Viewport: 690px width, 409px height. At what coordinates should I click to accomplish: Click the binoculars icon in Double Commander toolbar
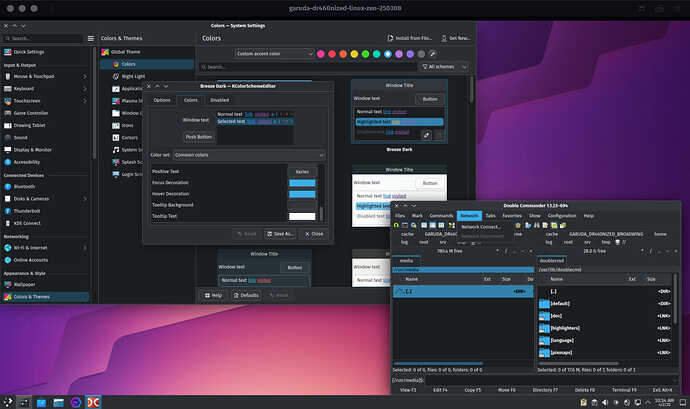click(x=536, y=225)
